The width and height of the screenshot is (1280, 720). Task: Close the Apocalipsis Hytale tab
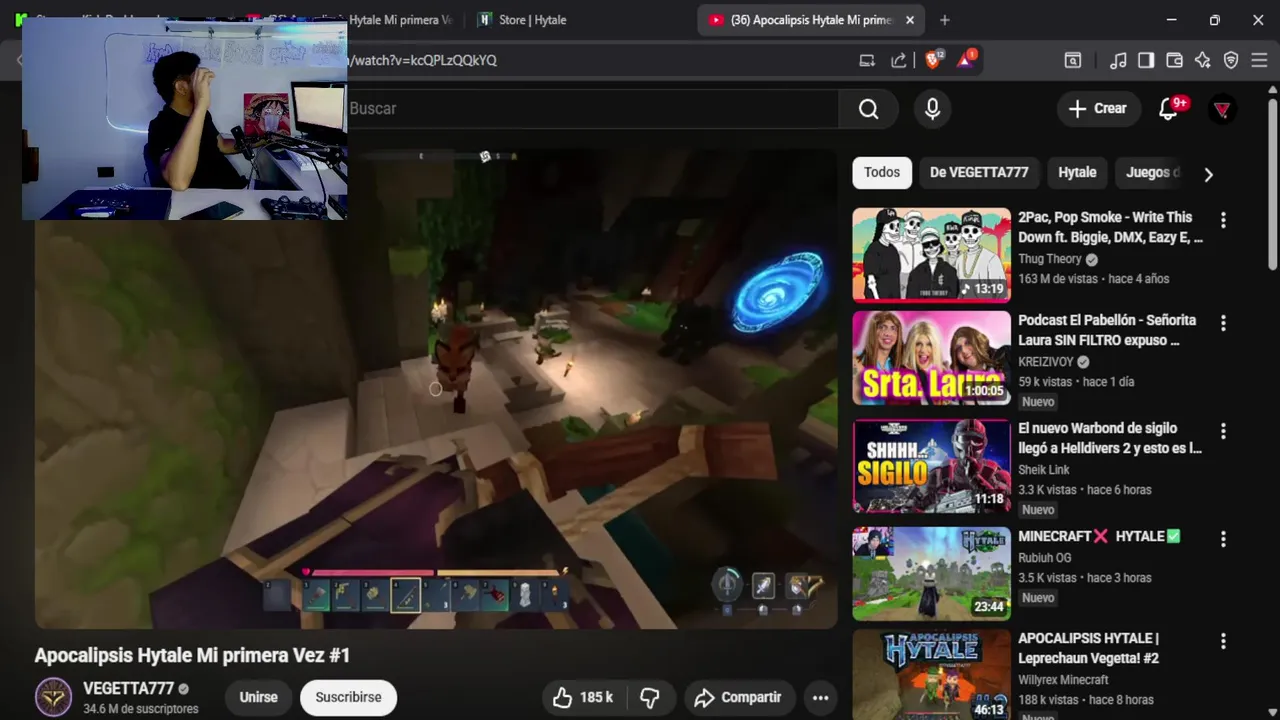[x=909, y=20]
